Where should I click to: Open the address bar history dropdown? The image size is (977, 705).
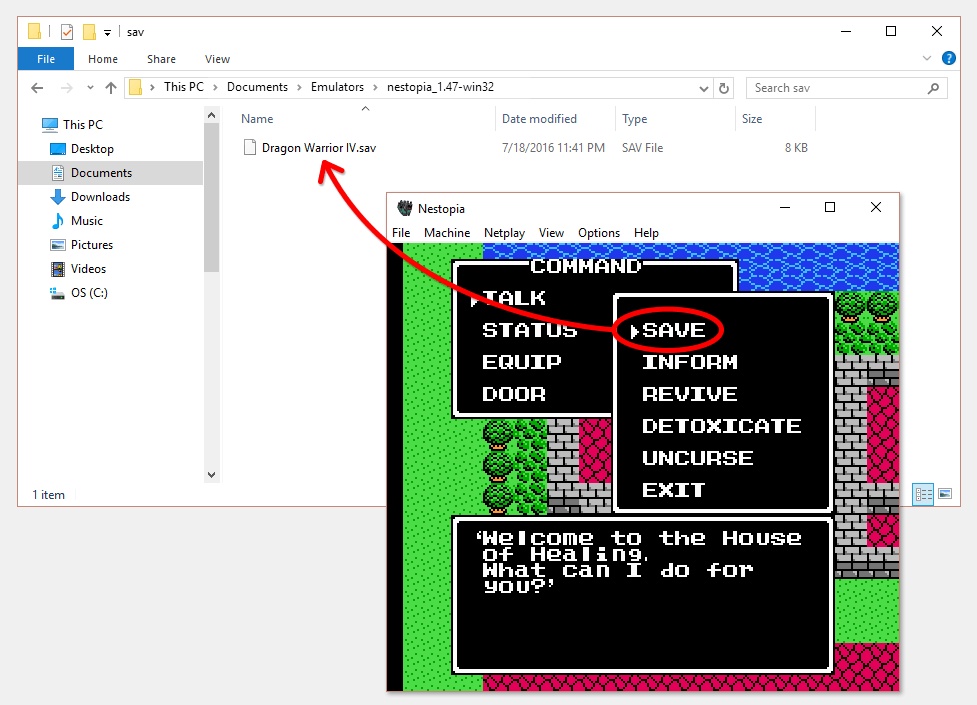(703, 88)
